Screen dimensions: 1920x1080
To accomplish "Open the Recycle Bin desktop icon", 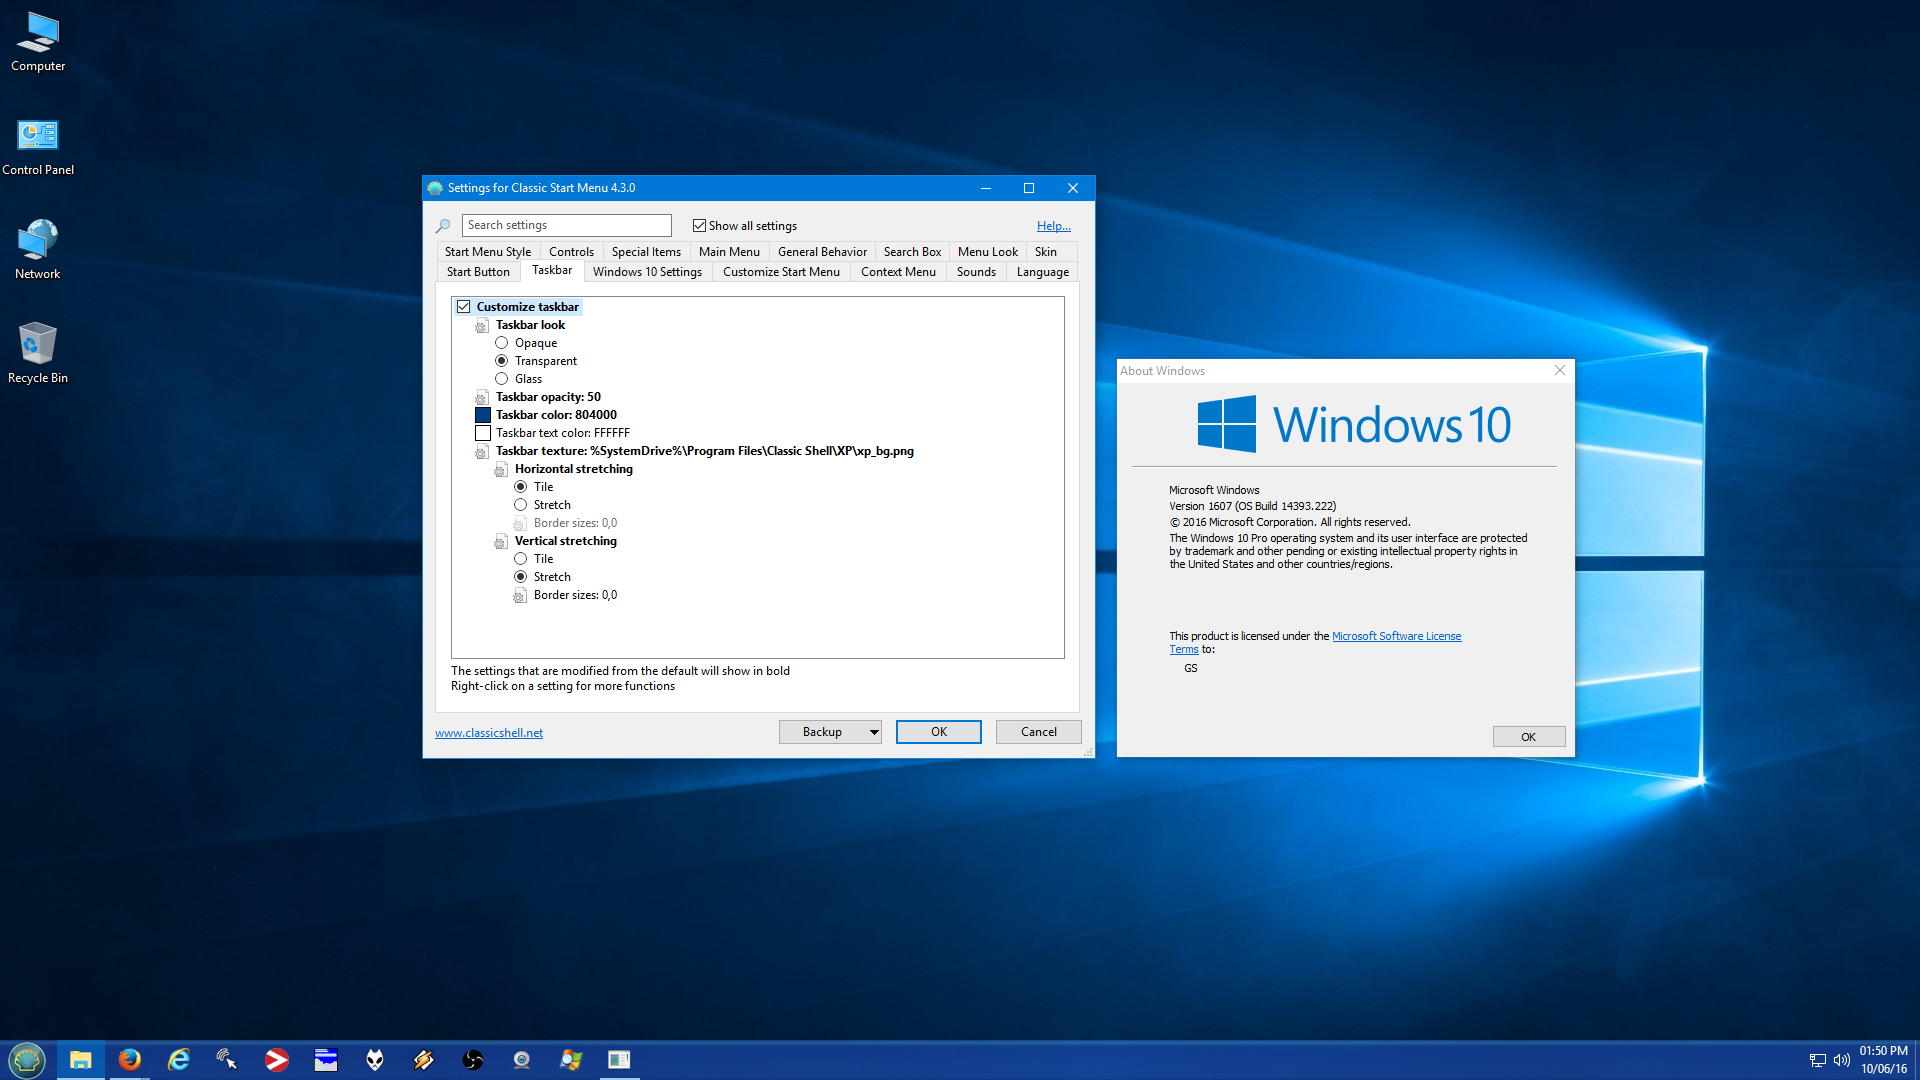I will (x=37, y=352).
